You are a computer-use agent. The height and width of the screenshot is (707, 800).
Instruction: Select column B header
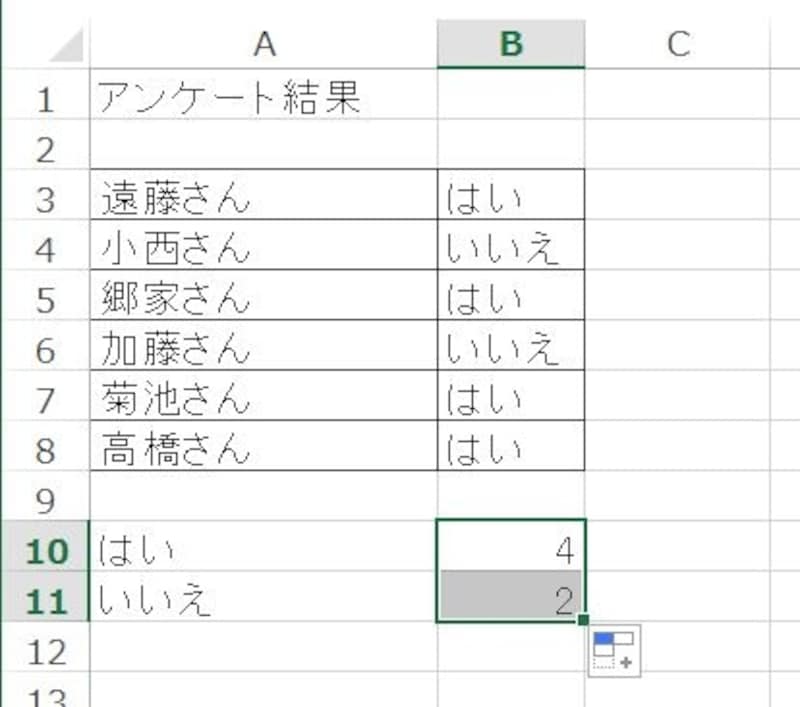point(510,44)
